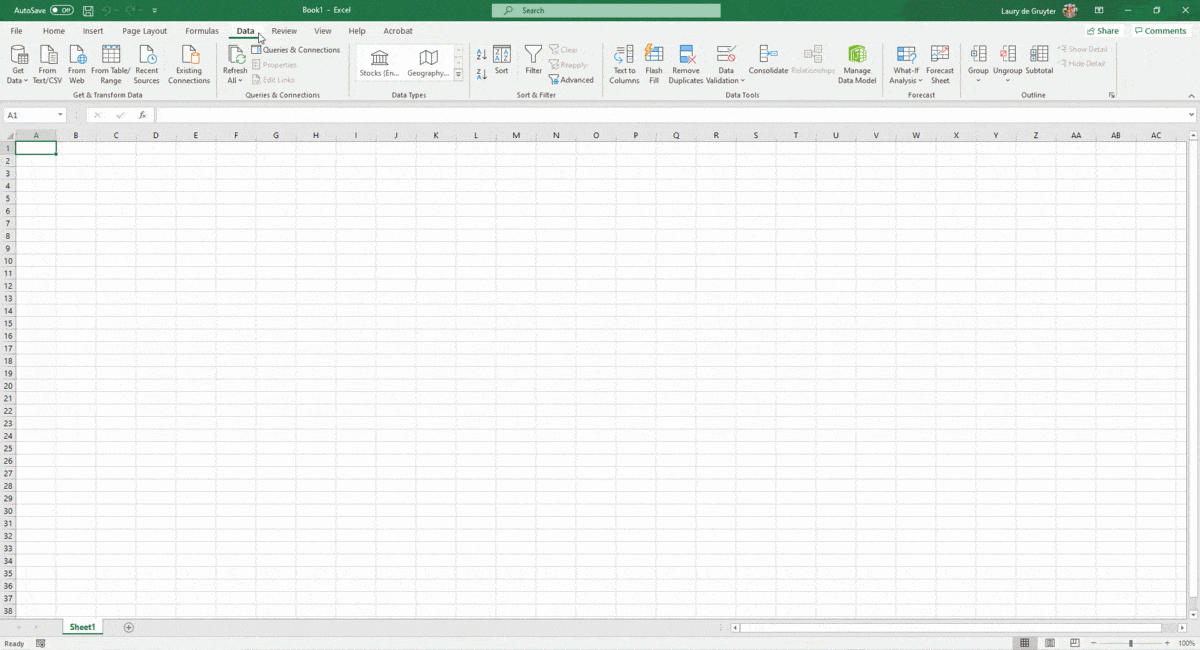
Task: Expand the Ungroup dropdown arrow
Action: coord(1008,81)
